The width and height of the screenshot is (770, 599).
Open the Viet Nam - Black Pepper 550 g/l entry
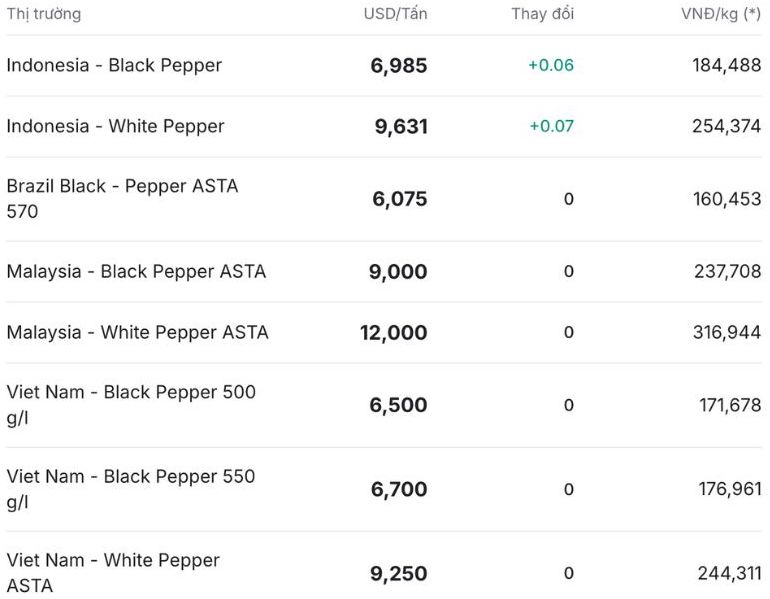131,489
